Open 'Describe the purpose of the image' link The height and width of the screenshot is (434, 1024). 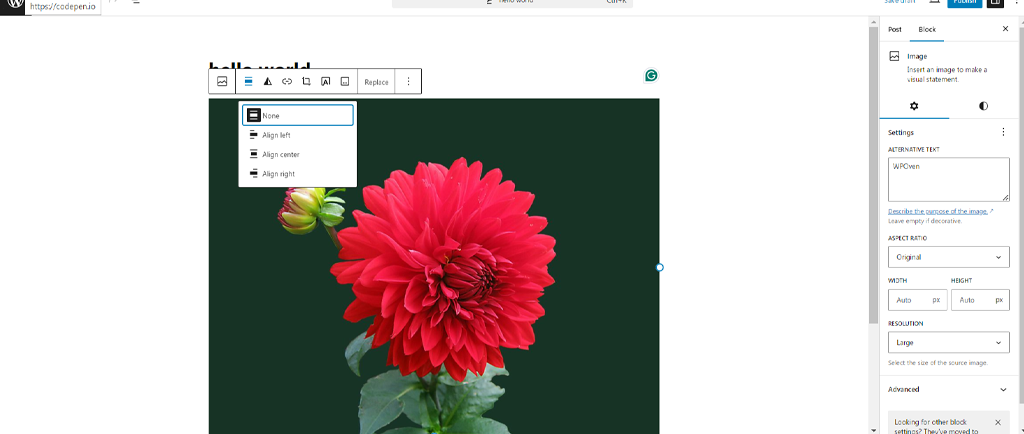tap(938, 211)
